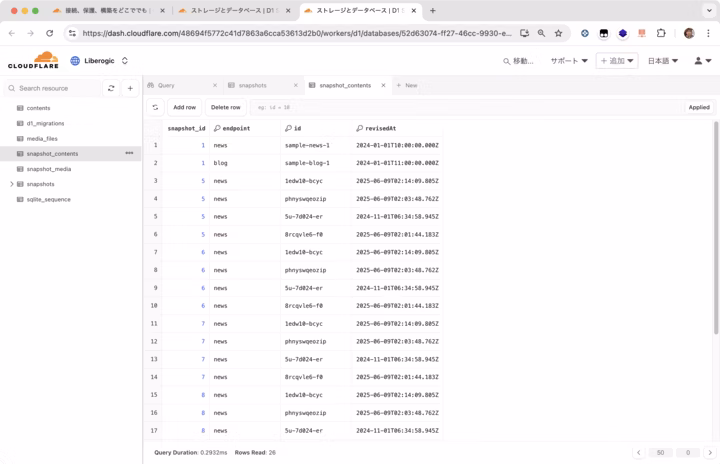Open a New tab in the editor

pyautogui.click(x=406, y=86)
